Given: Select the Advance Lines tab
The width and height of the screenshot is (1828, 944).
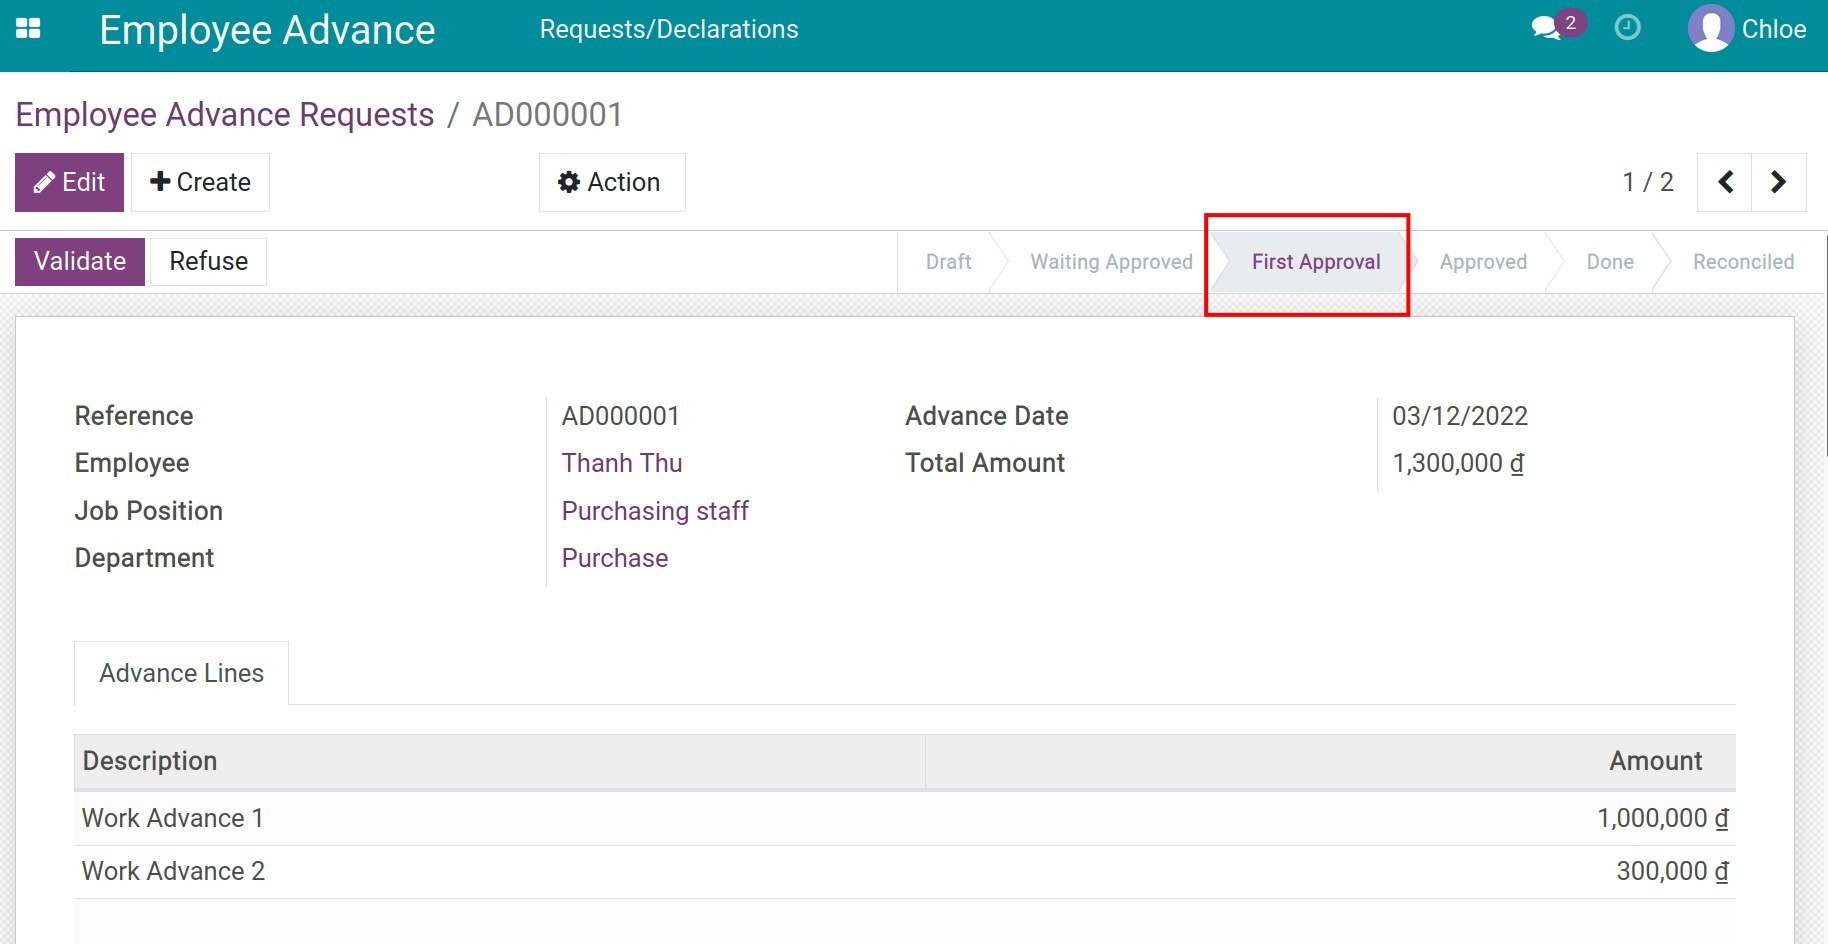Looking at the screenshot, I should click(x=181, y=673).
